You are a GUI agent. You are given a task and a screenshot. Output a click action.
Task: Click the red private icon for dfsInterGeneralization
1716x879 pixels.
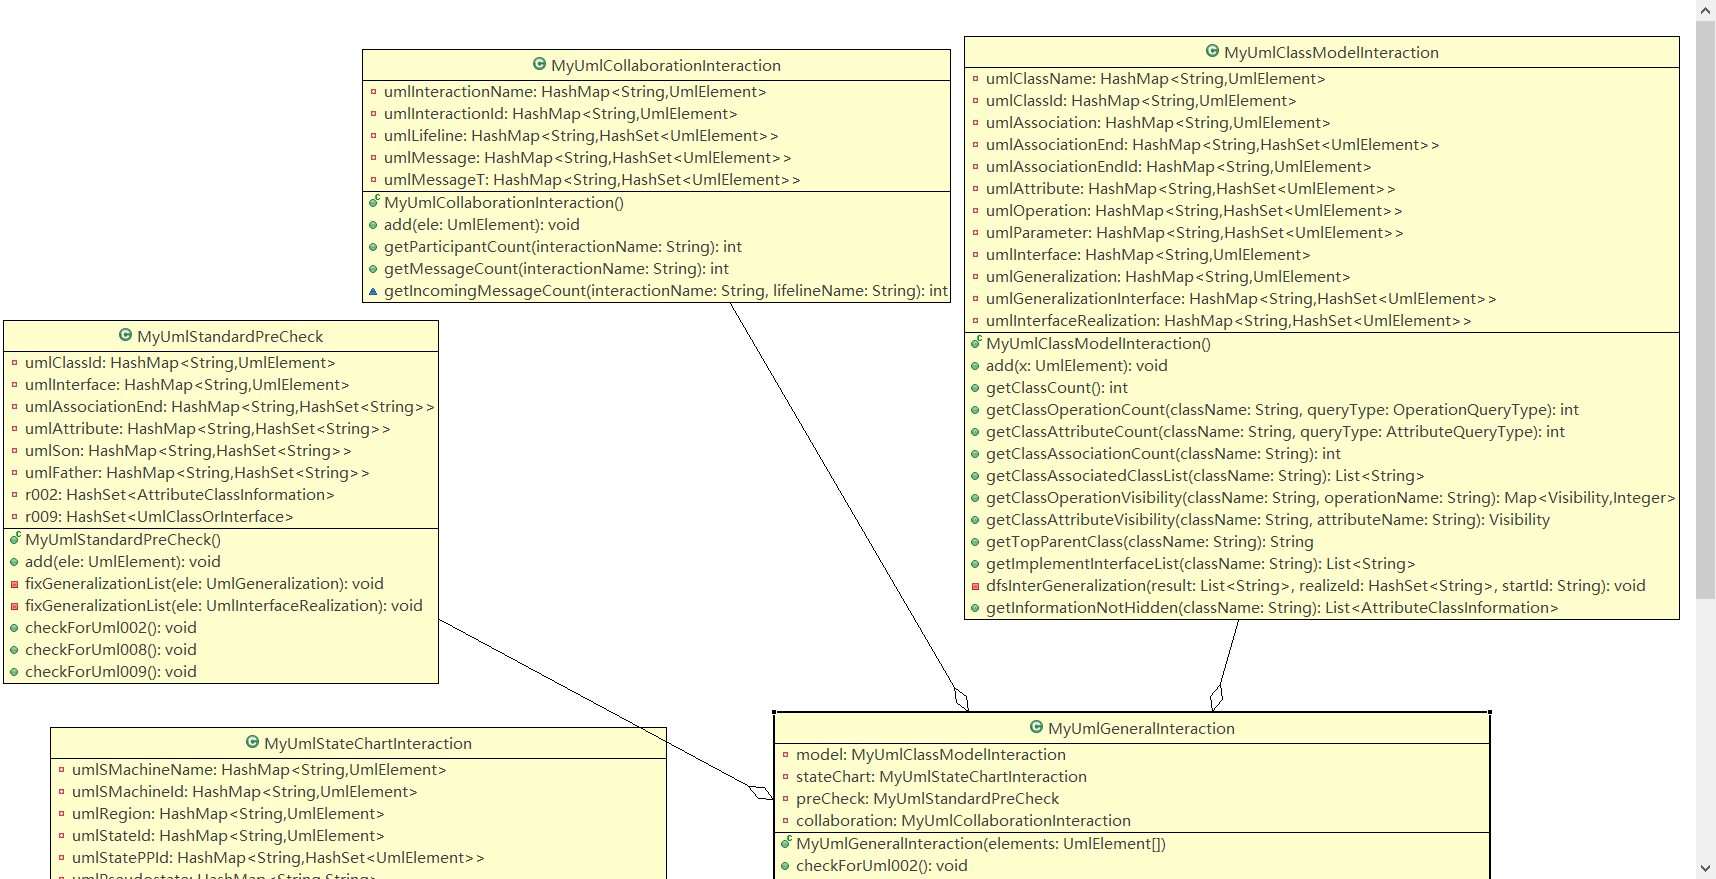[976, 586]
